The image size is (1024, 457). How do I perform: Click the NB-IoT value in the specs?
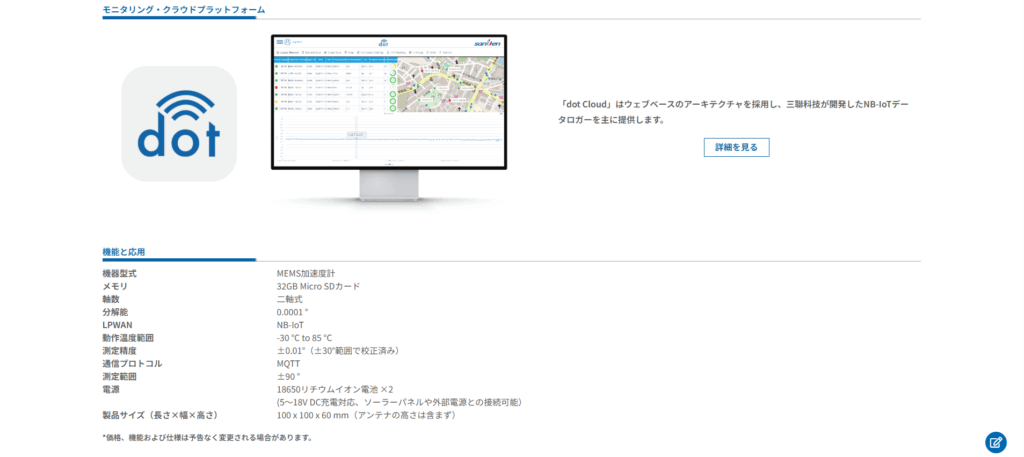(290, 325)
